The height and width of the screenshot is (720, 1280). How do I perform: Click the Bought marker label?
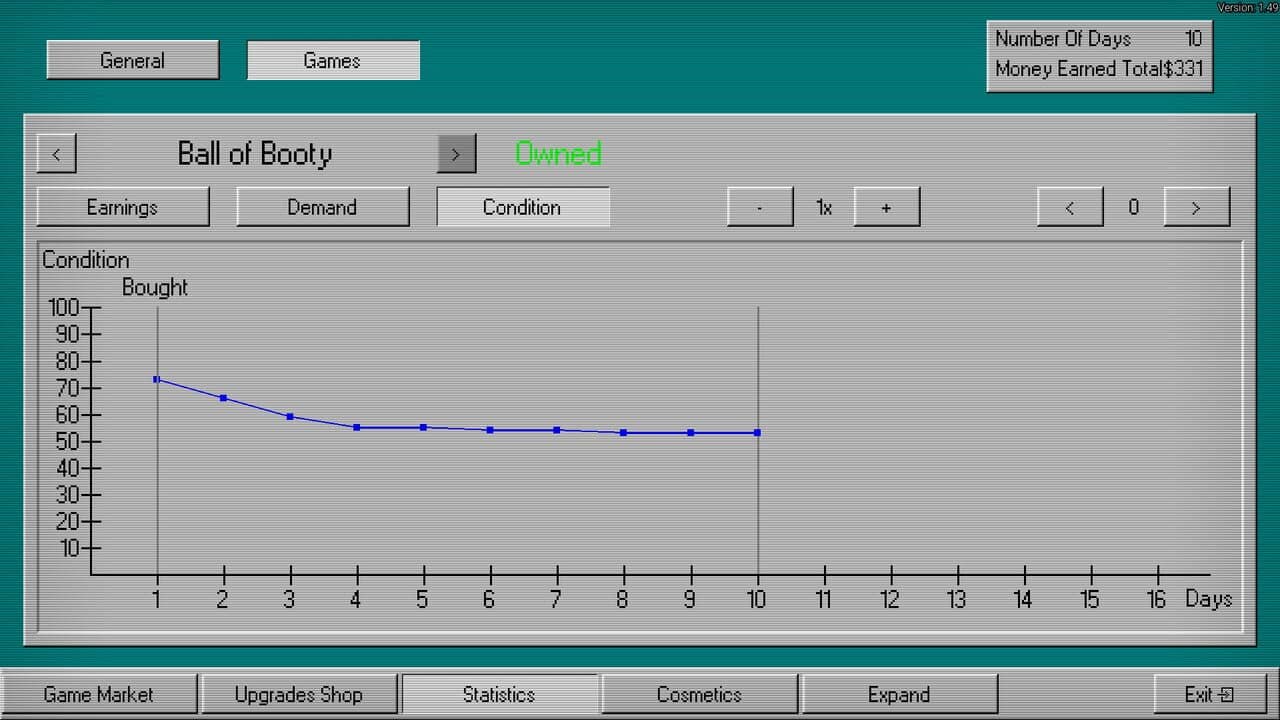coord(155,287)
